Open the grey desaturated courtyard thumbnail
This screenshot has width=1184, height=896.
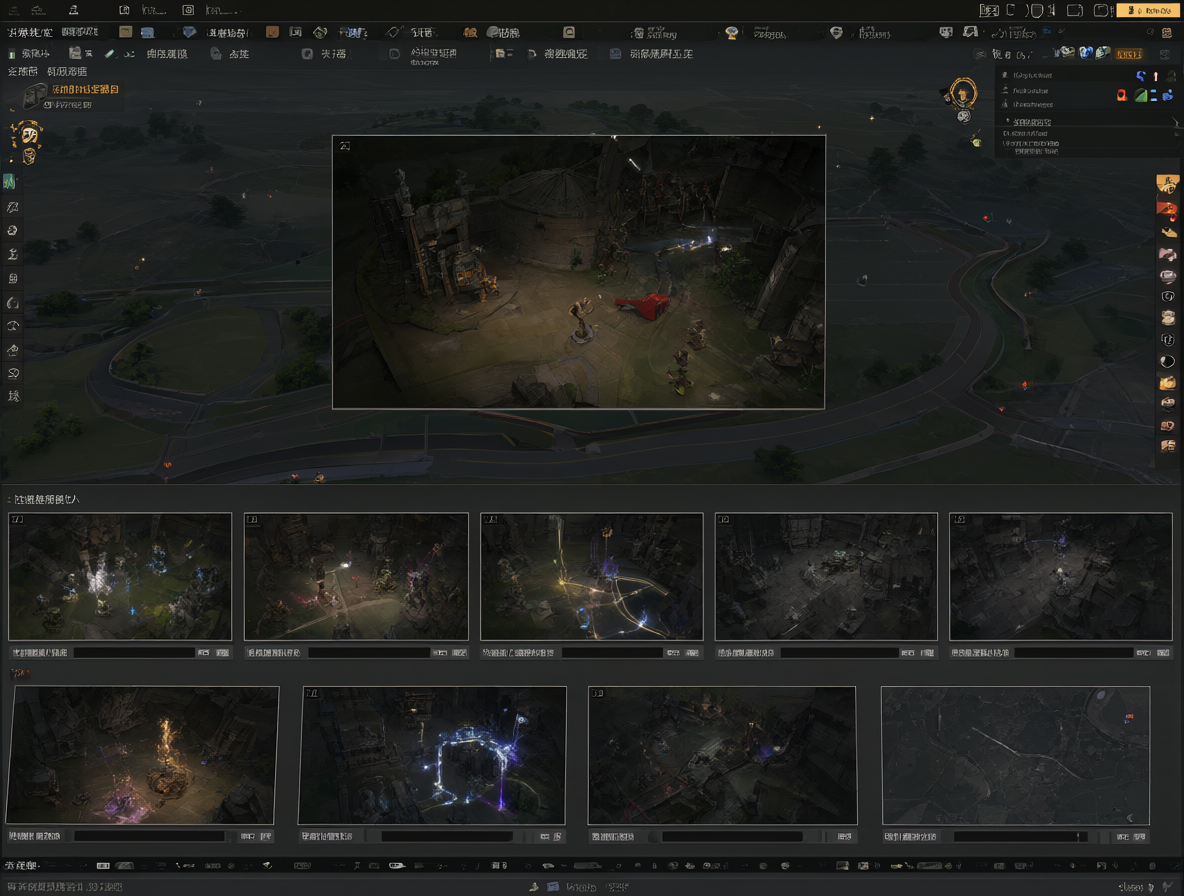[x=826, y=577]
